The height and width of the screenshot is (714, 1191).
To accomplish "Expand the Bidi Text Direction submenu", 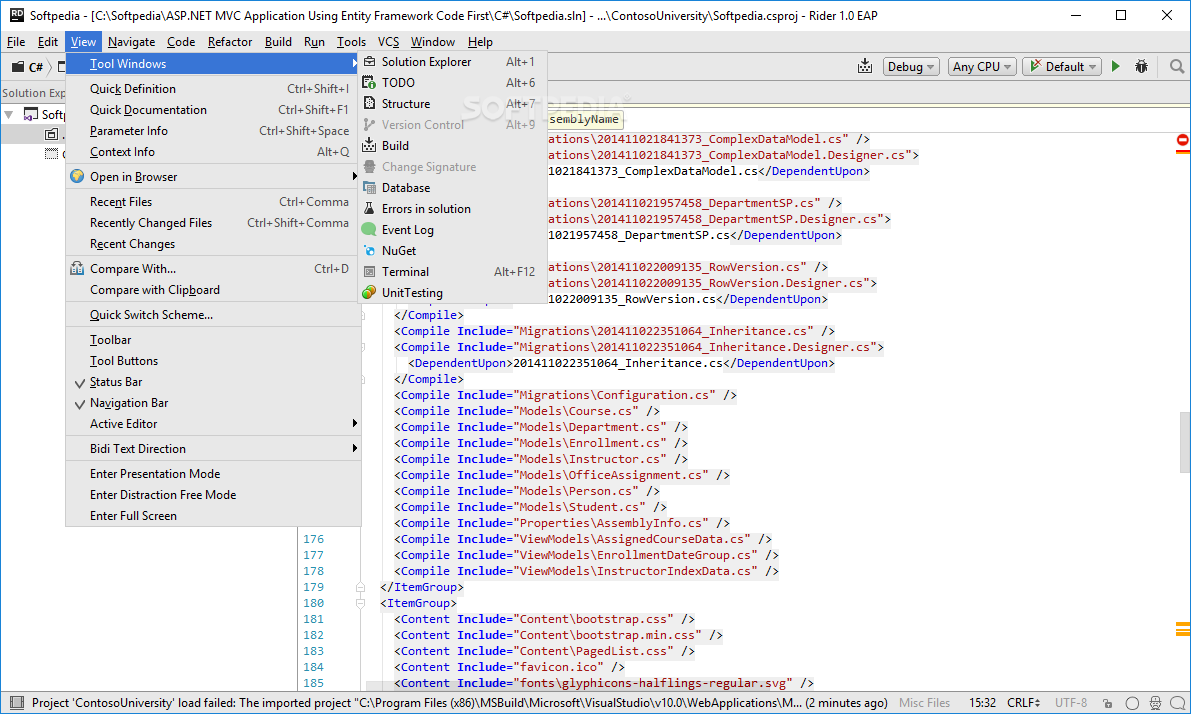I will (213, 449).
